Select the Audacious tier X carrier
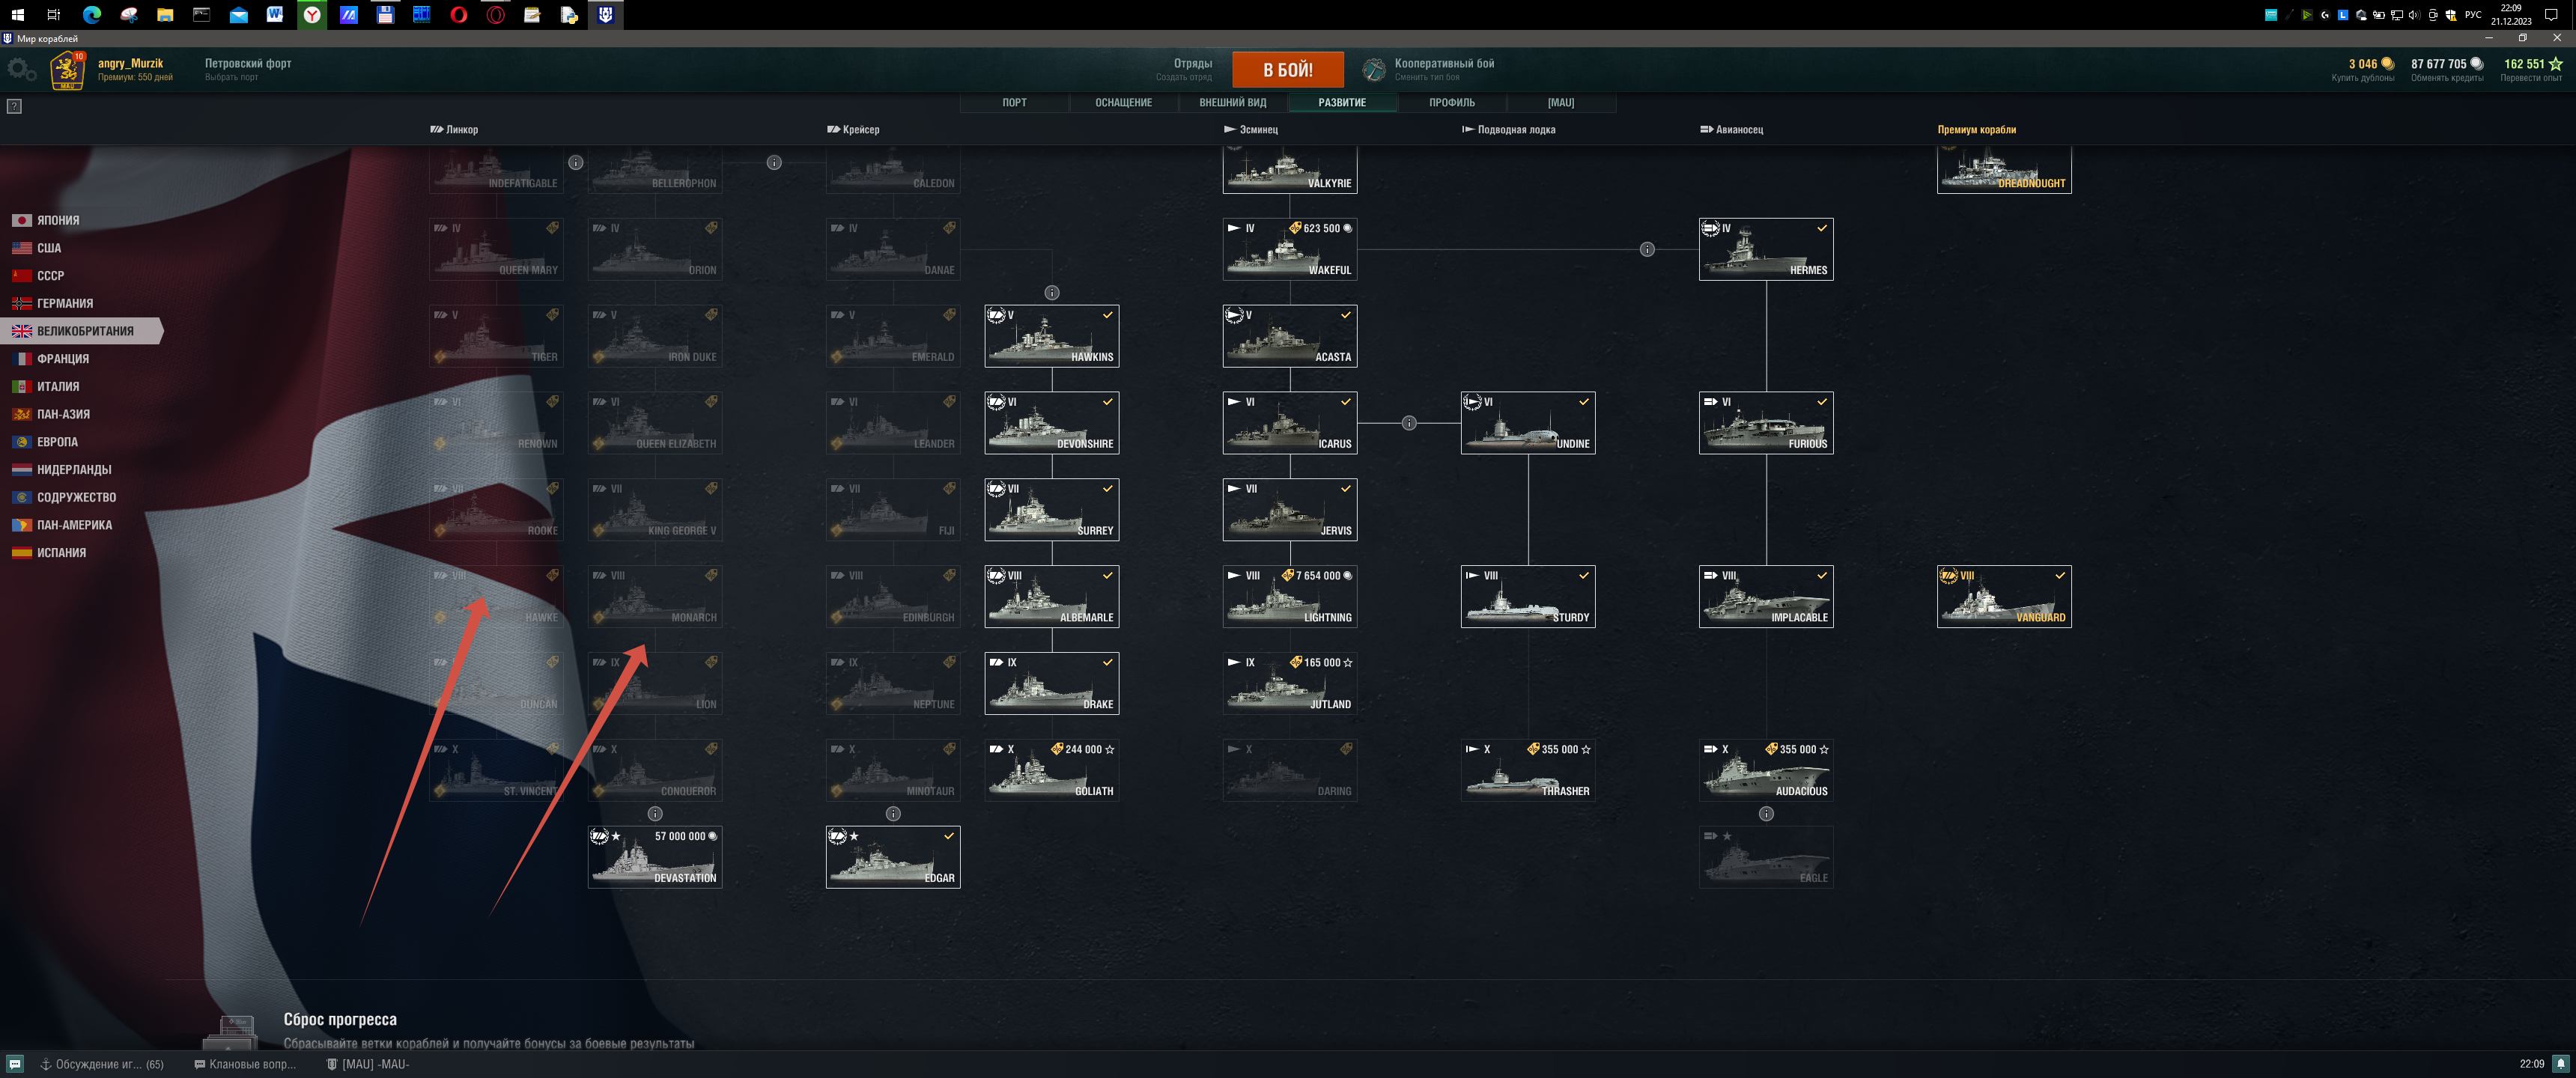The width and height of the screenshot is (2576, 1078). pos(1766,770)
